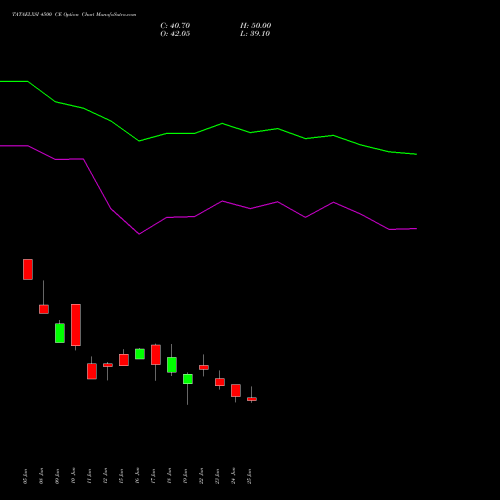
Task: Click the red candle for 17 Jan
Action: (156, 355)
